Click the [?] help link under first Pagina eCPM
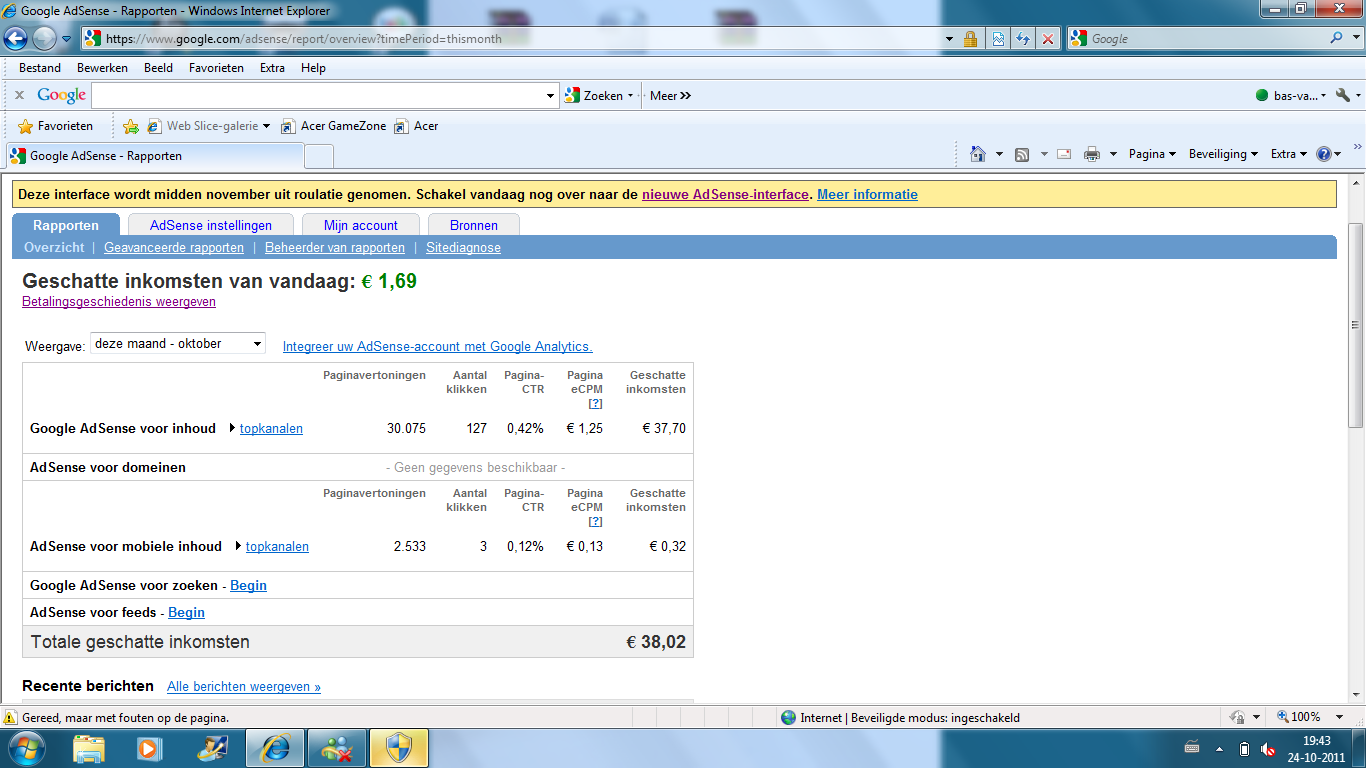The image size is (1366, 768). (x=595, y=404)
